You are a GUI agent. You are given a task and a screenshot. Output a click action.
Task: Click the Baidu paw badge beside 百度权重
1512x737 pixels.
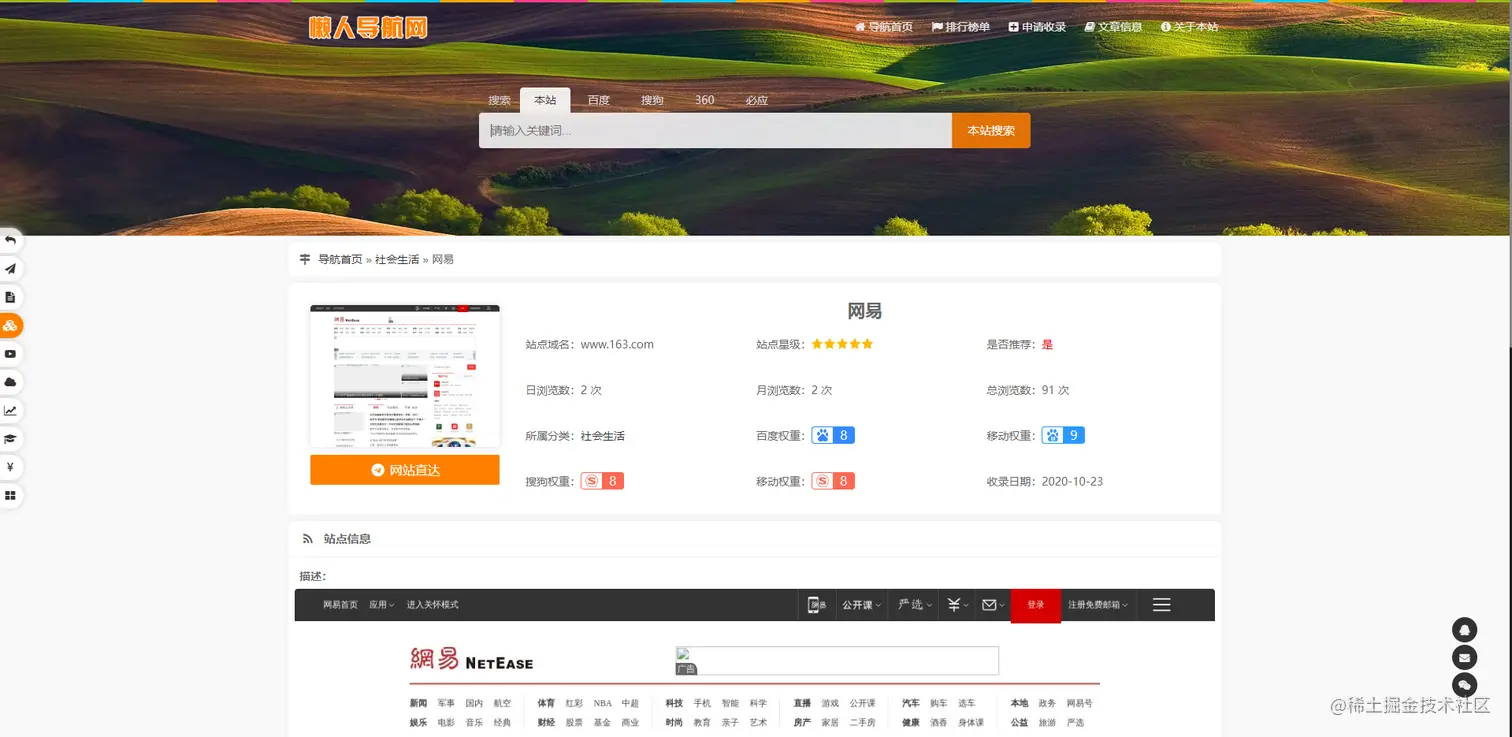[833, 435]
